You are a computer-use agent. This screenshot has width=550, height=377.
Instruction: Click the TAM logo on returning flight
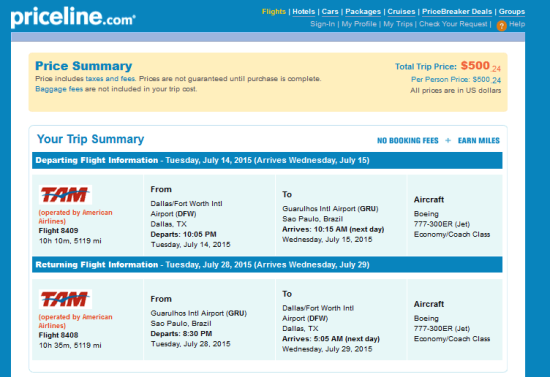click(65, 299)
